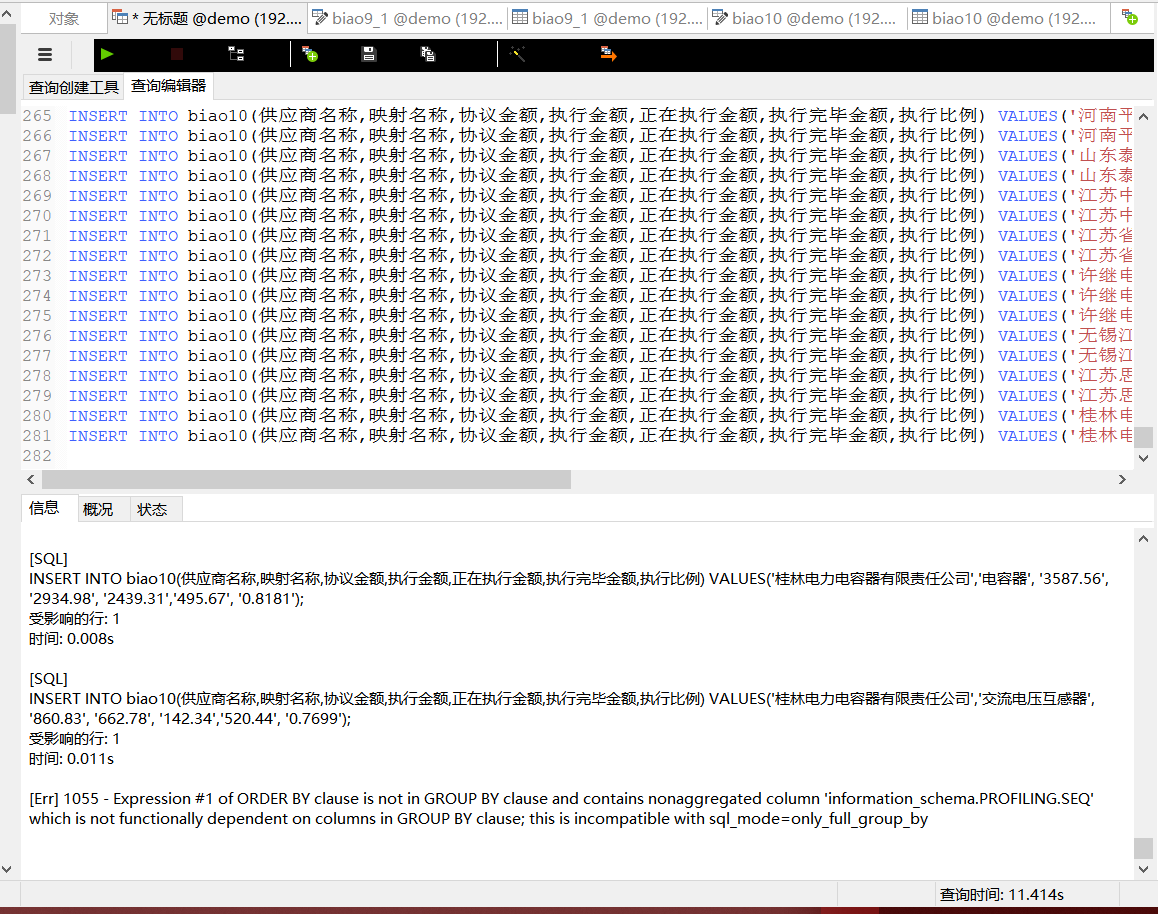Select the 查询编辑器 tab
Screen dimensions: 1158x914
(168, 86)
